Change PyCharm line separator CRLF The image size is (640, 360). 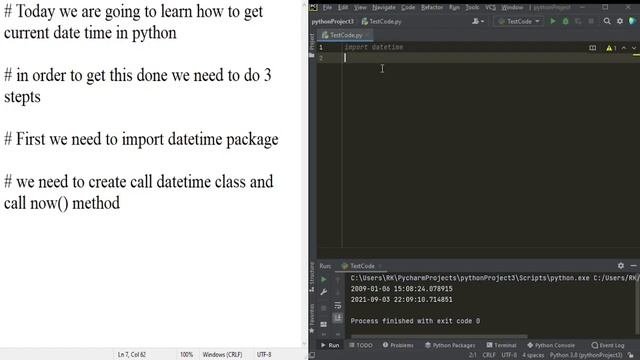point(489,356)
